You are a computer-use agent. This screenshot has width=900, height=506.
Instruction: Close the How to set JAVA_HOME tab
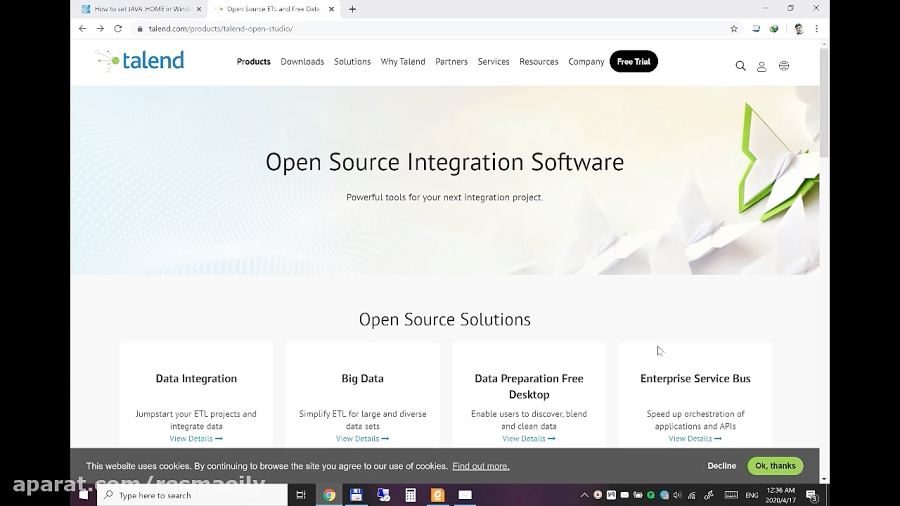pyautogui.click(x=199, y=9)
